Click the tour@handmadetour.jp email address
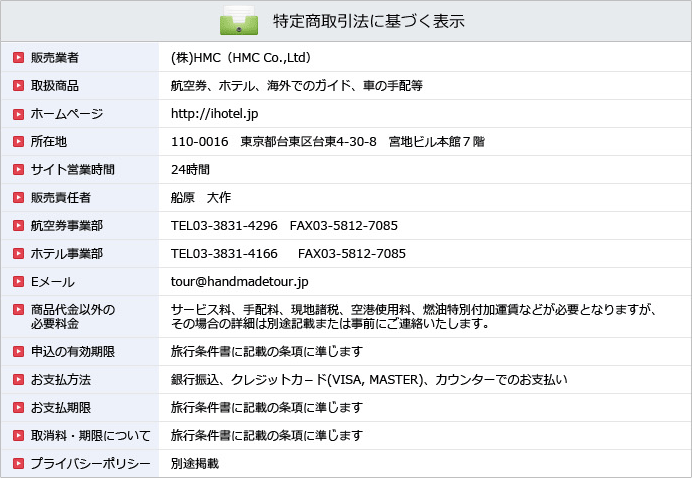This screenshot has height=479, width=692. (240, 282)
